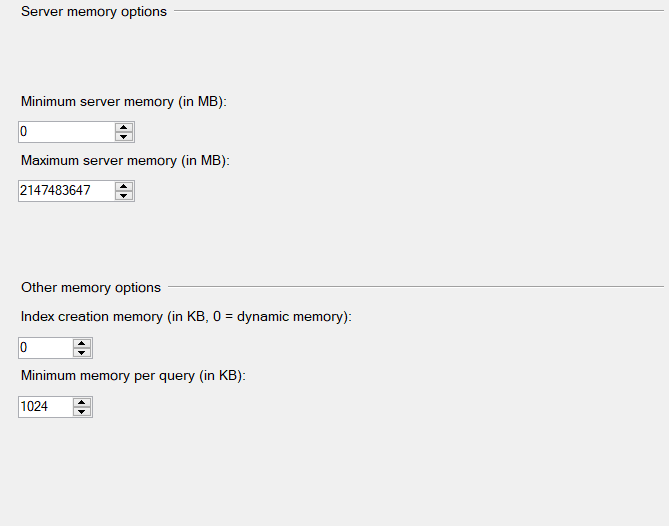Click the Minimum server memory input field
This screenshot has height=526, width=669.
pyautogui.click(x=66, y=132)
